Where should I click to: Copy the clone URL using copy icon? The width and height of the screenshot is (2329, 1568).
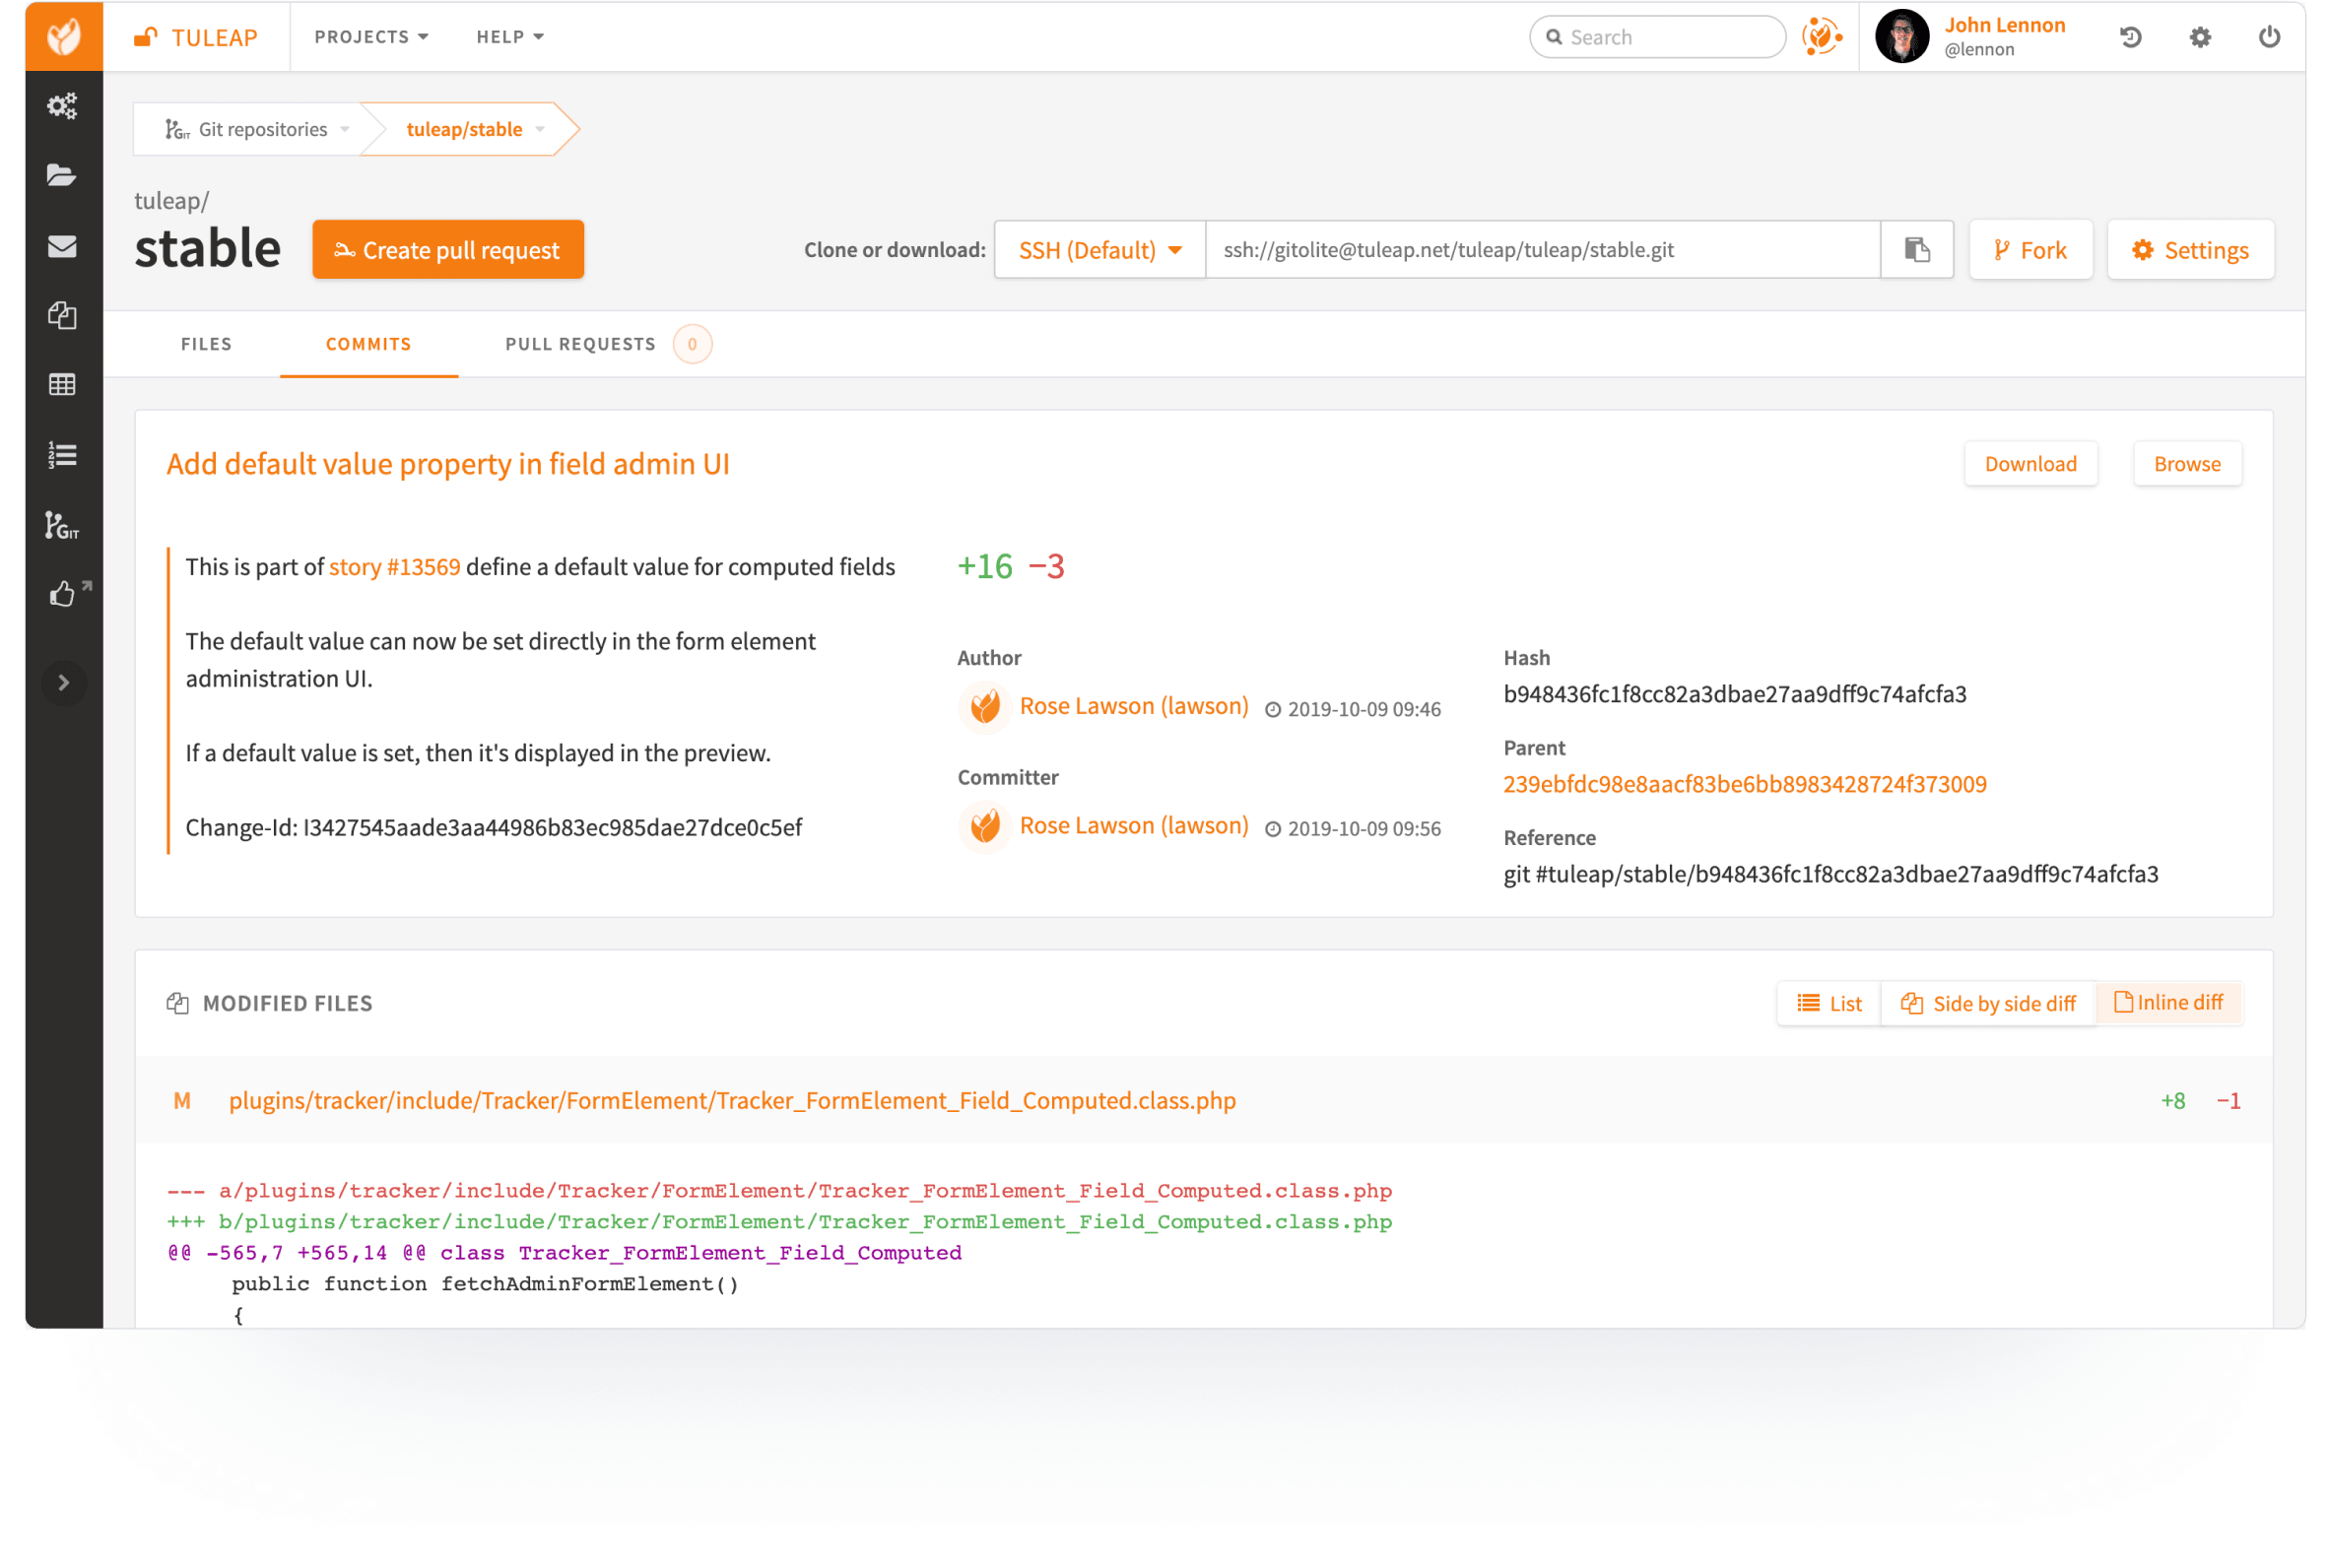click(1916, 250)
